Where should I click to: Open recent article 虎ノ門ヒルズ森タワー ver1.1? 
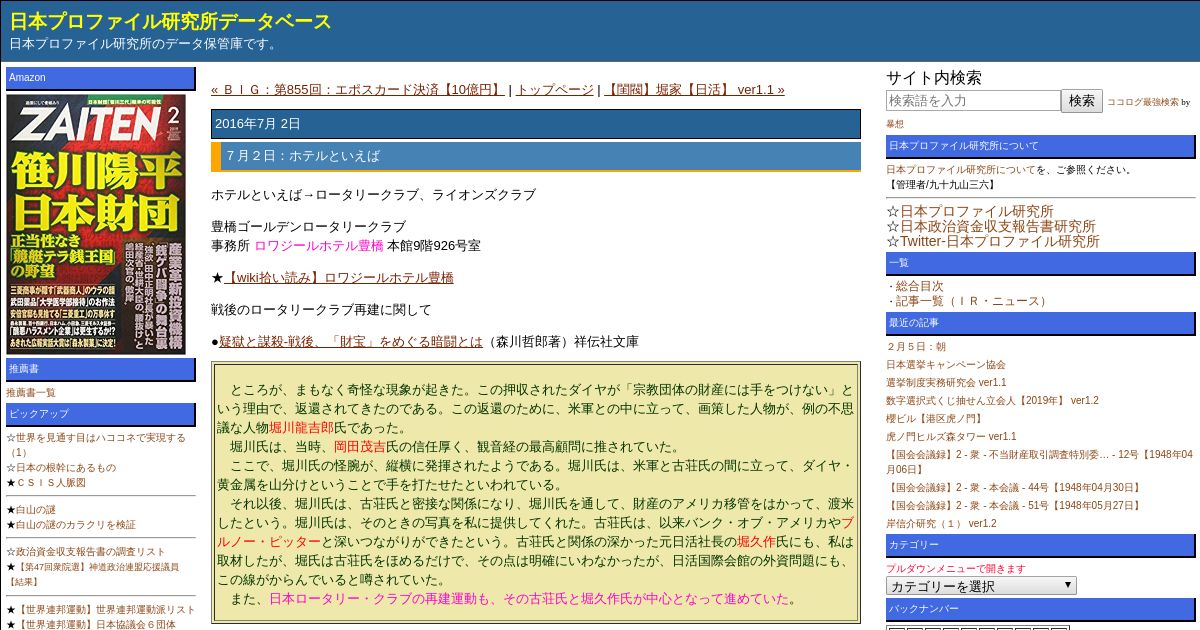(x=951, y=436)
